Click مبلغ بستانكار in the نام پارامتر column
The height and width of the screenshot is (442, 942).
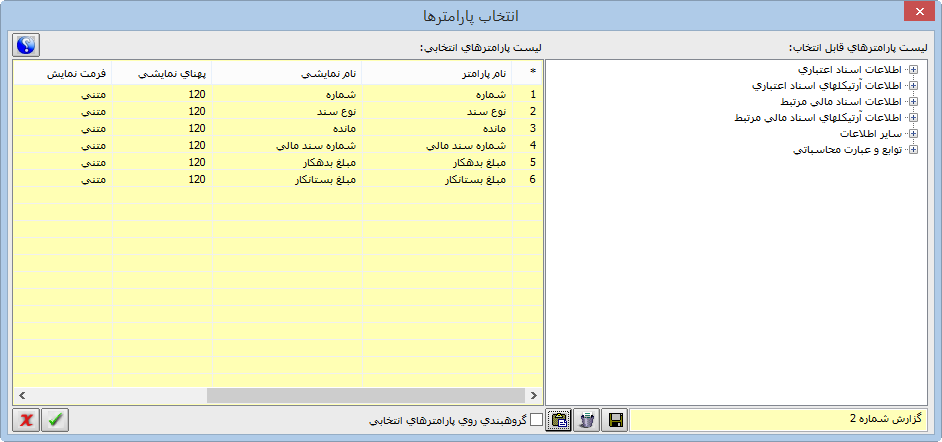pos(437,178)
